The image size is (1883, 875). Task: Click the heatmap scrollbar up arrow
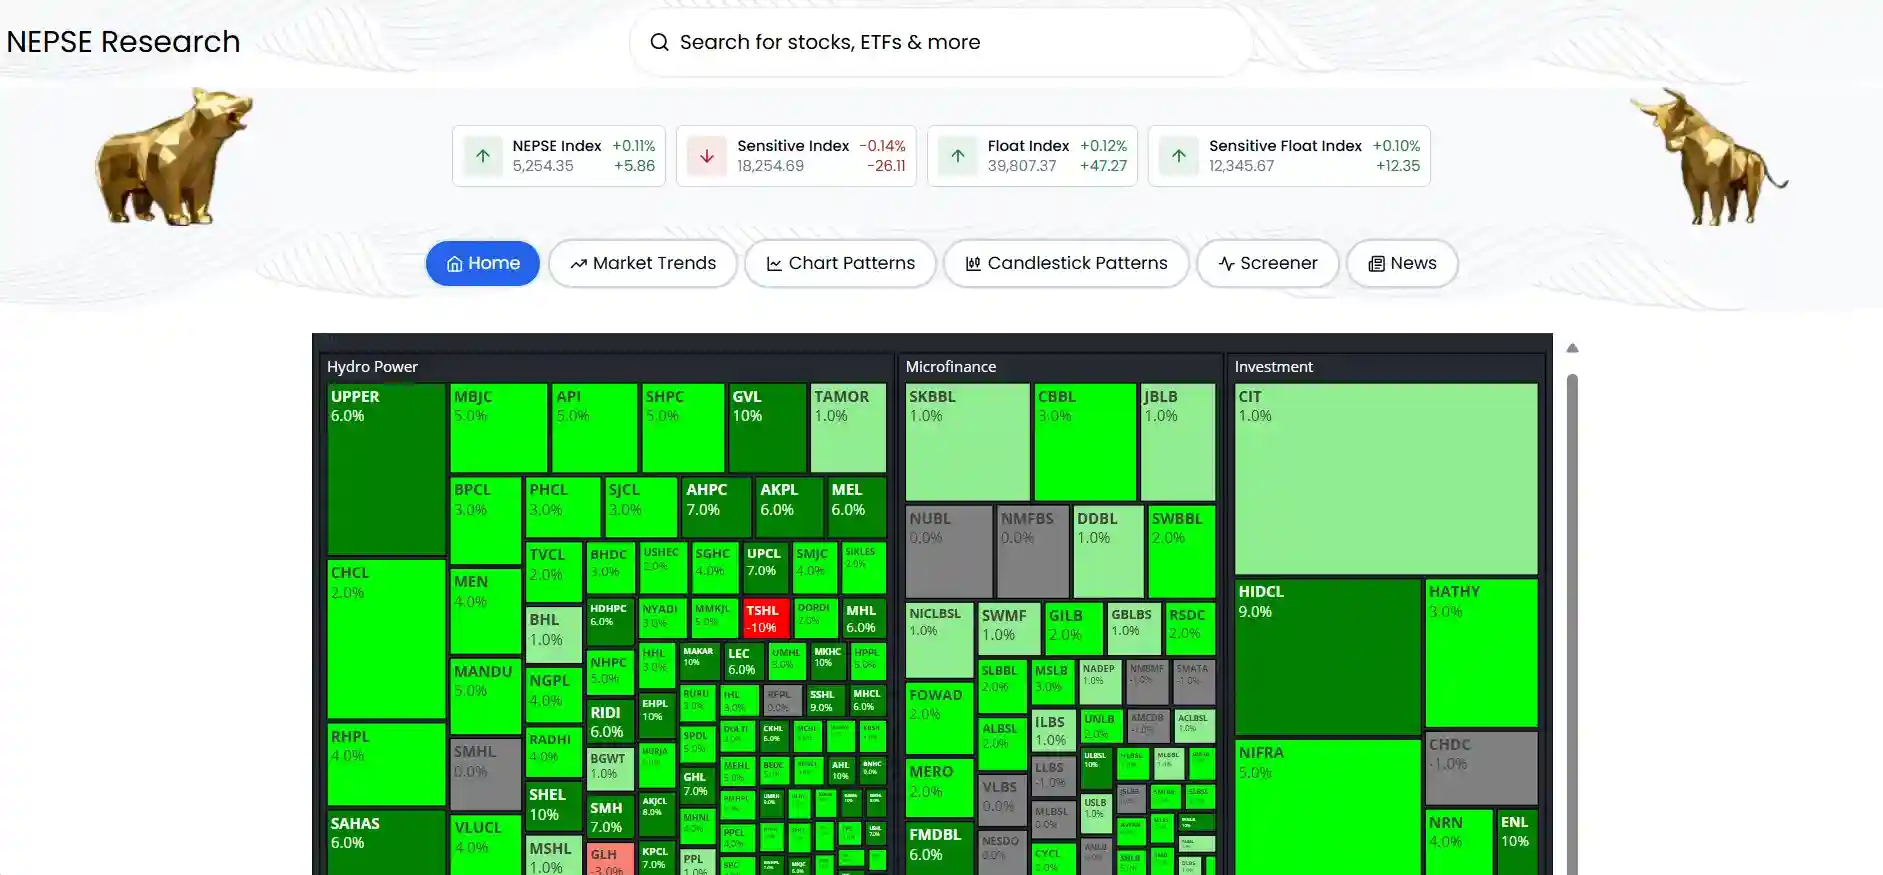1572,348
